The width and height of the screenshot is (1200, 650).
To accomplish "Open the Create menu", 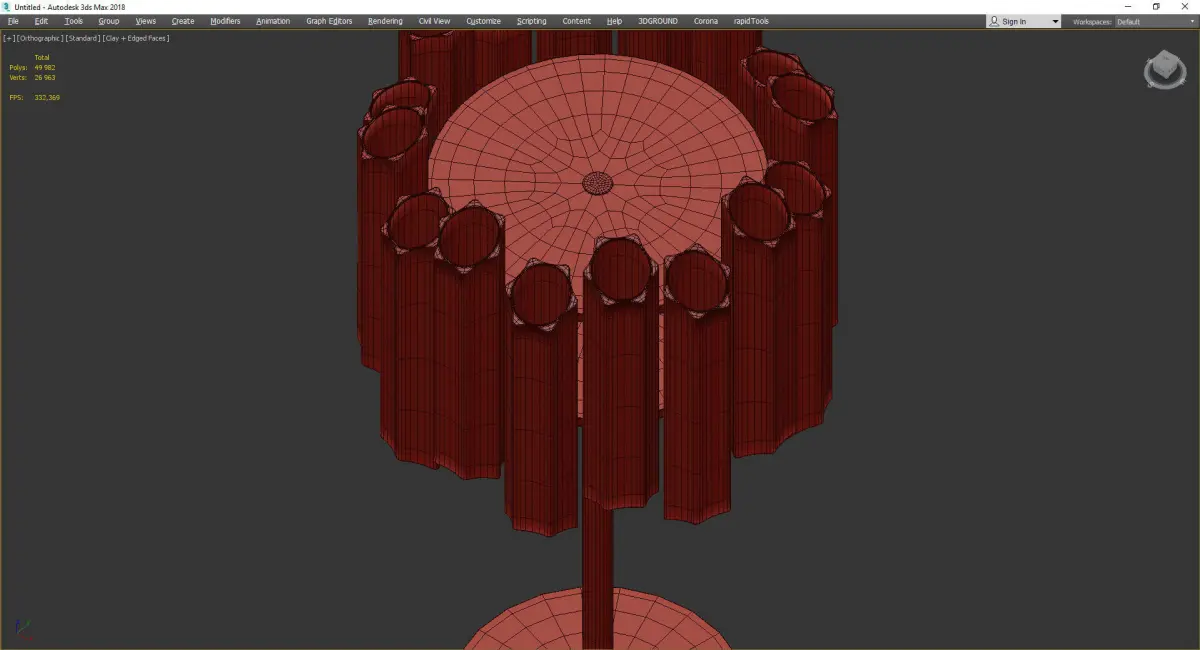I will coord(183,21).
